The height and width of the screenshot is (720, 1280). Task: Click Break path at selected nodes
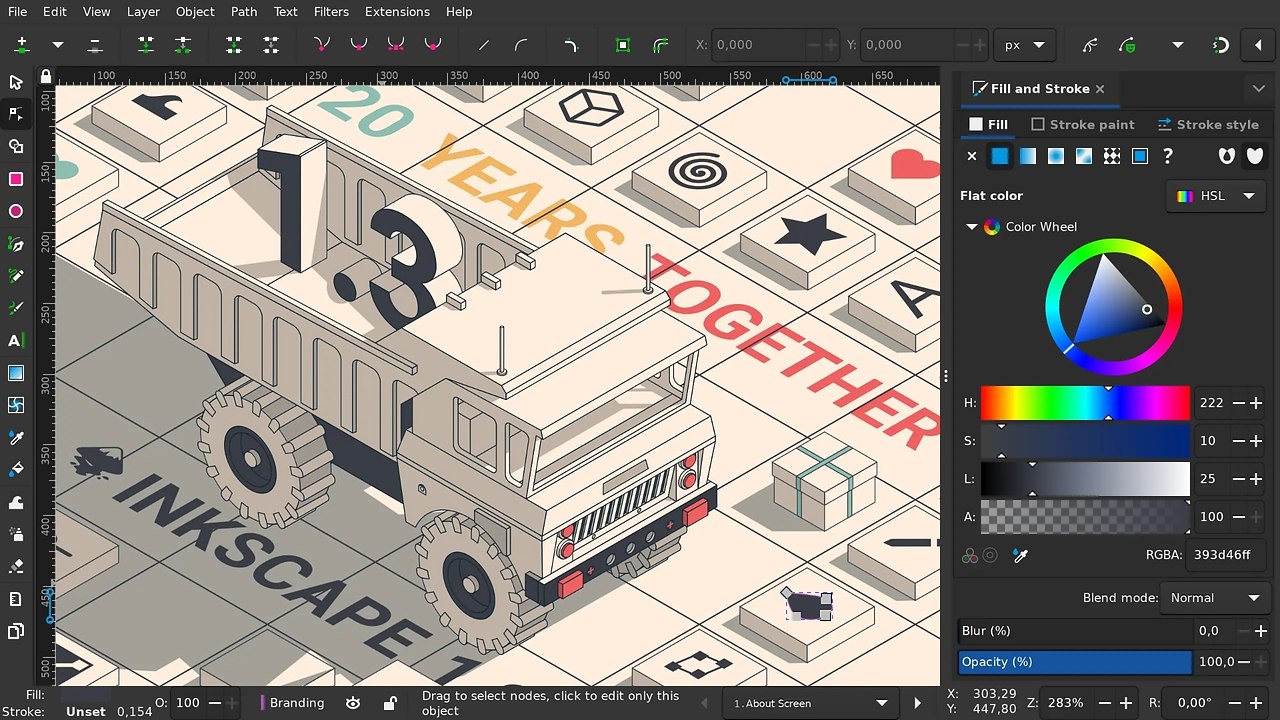pos(183,45)
